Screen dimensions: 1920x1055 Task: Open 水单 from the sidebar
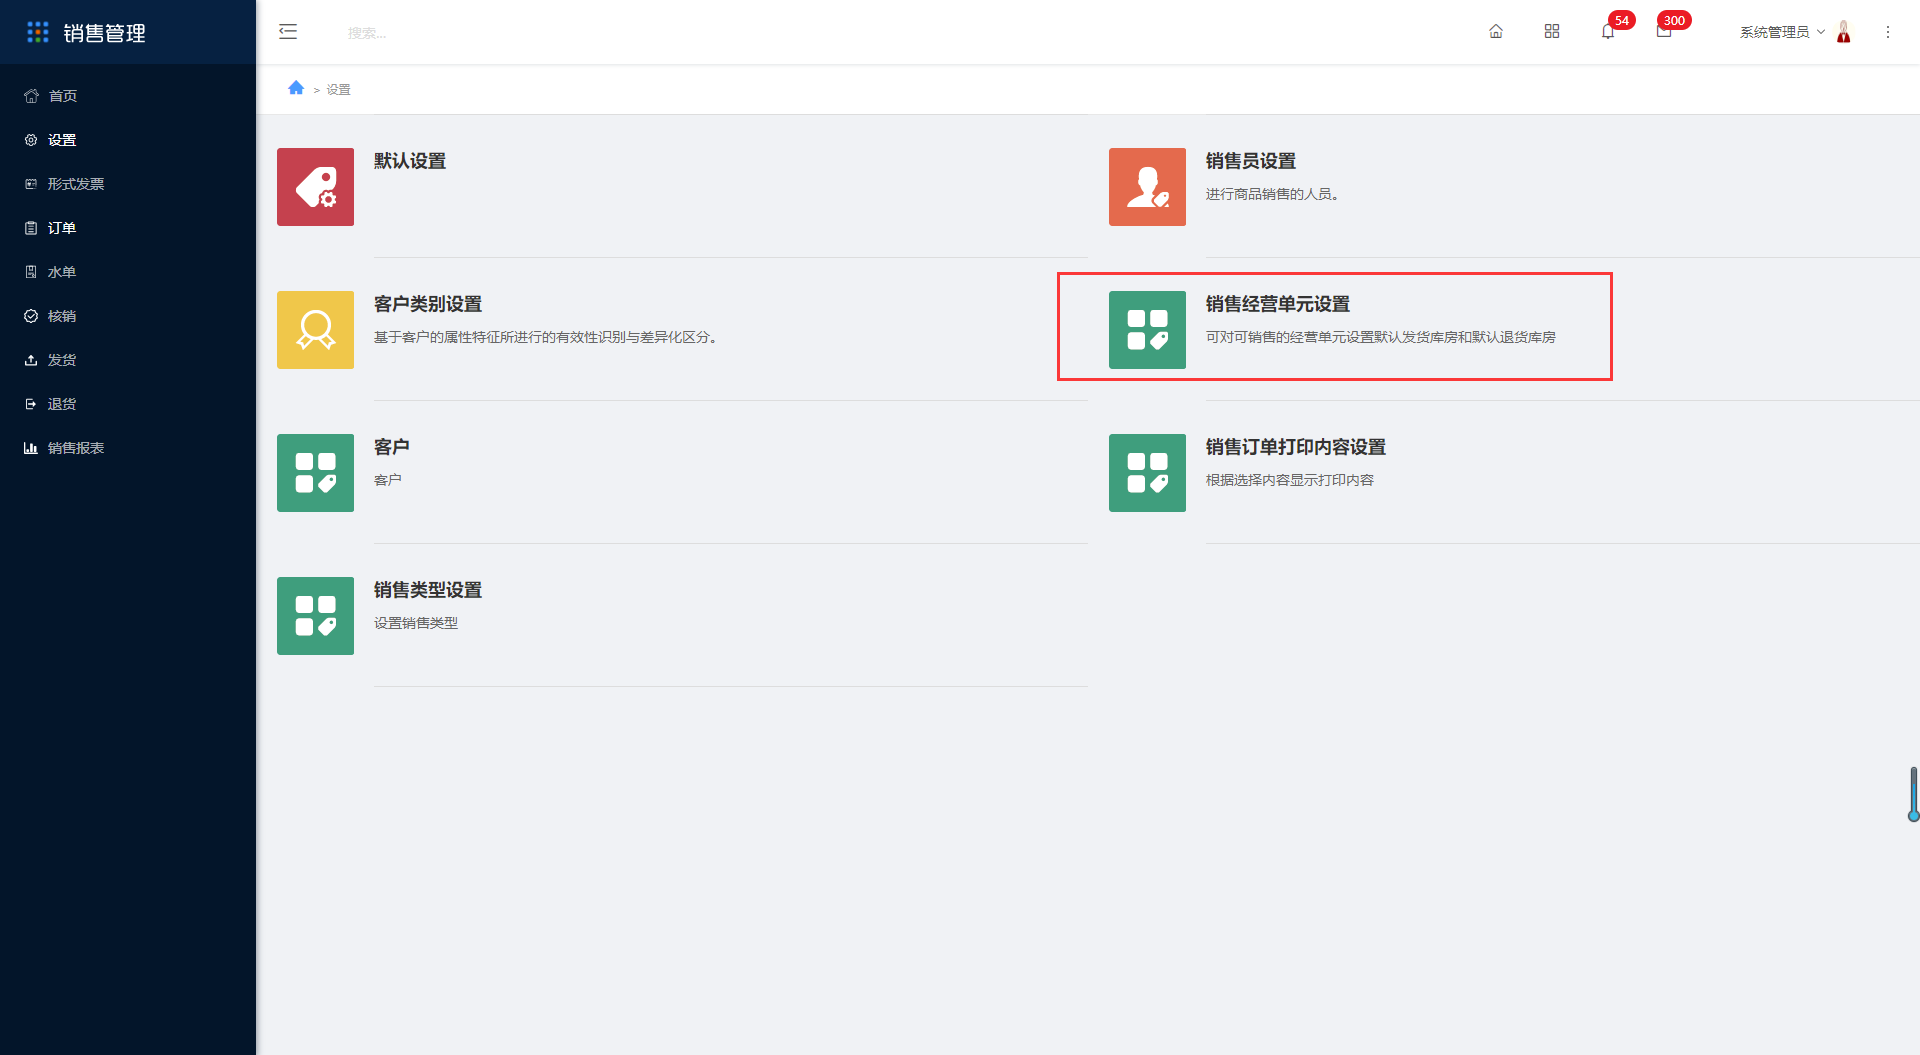click(128, 272)
